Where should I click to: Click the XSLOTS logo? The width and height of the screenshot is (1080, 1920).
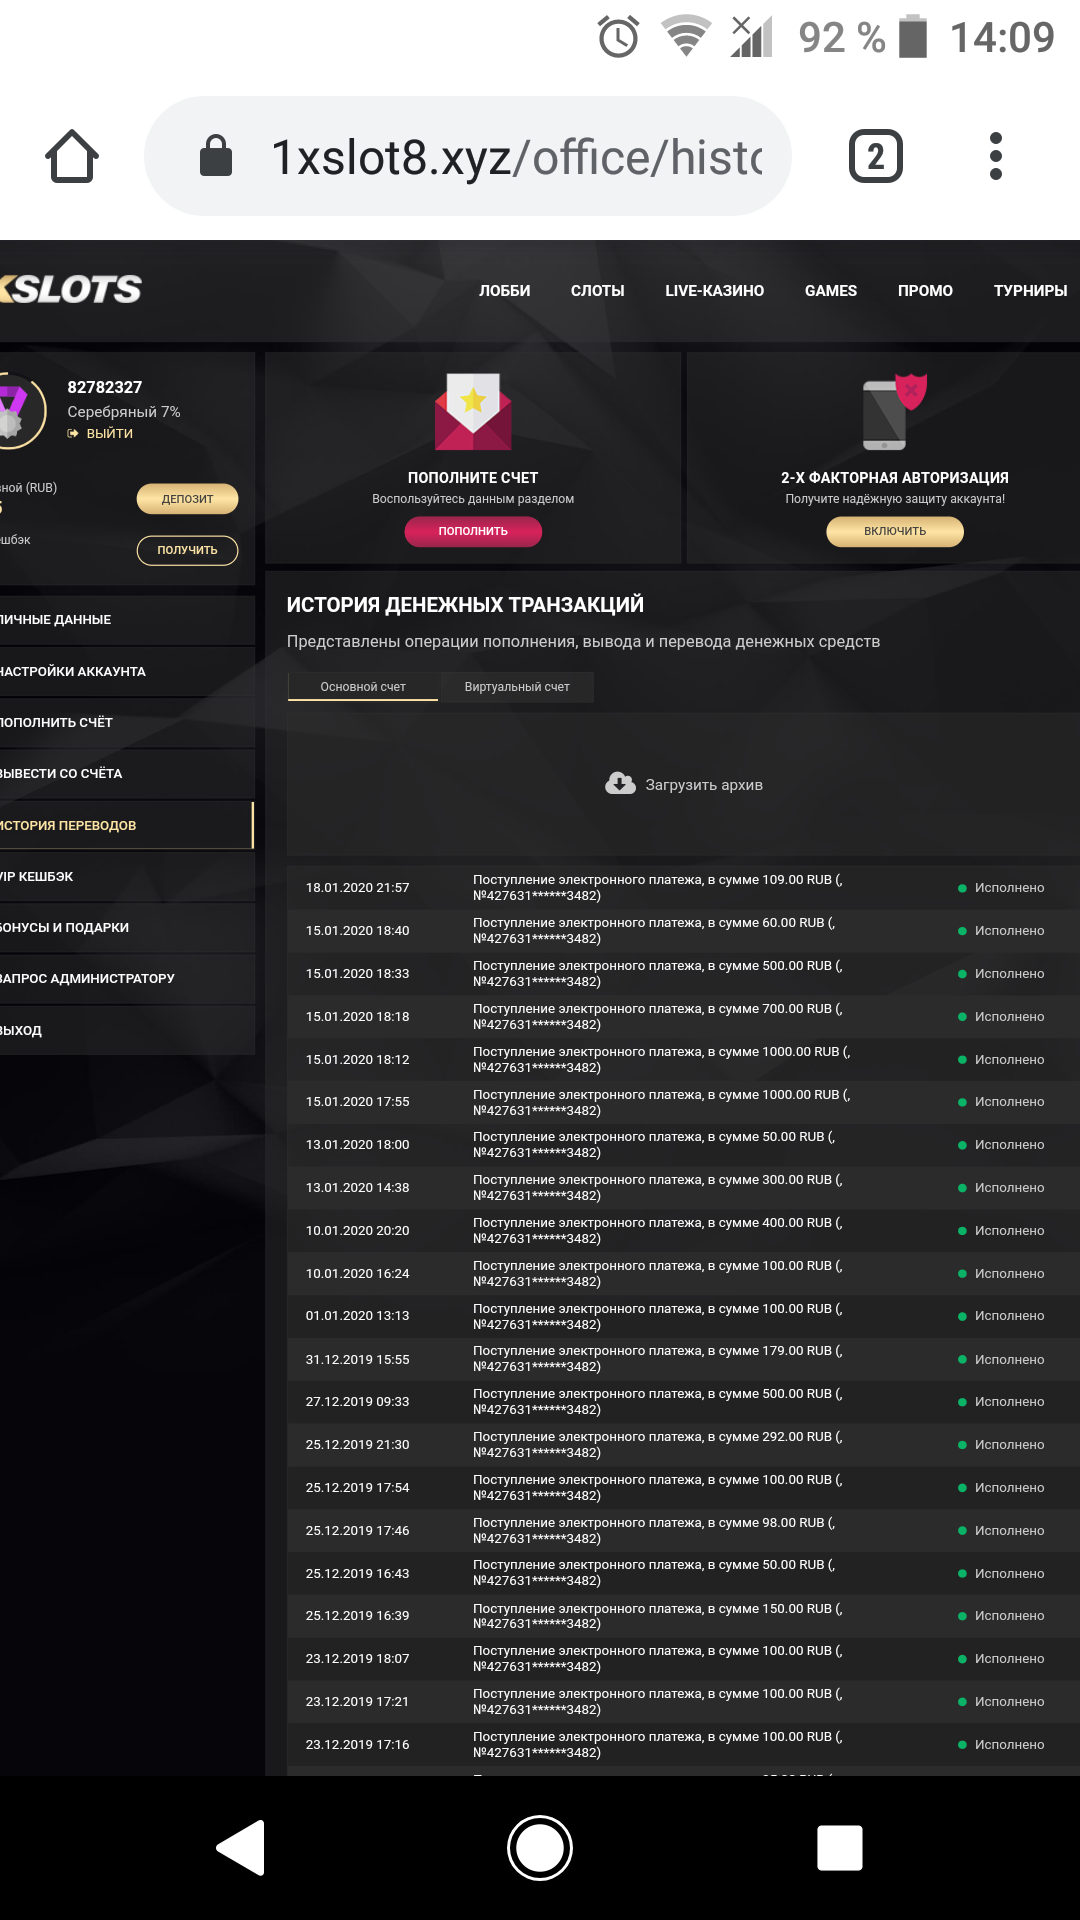[x=70, y=290]
